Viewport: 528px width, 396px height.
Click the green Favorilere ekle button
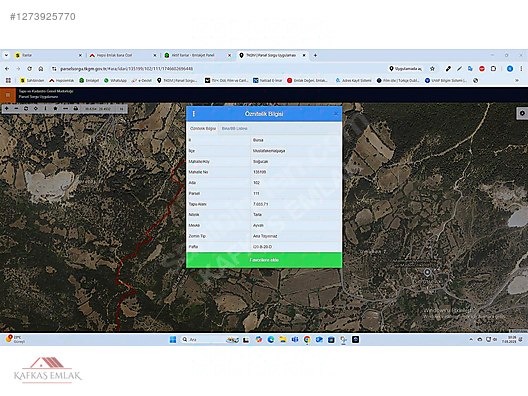coord(264,260)
